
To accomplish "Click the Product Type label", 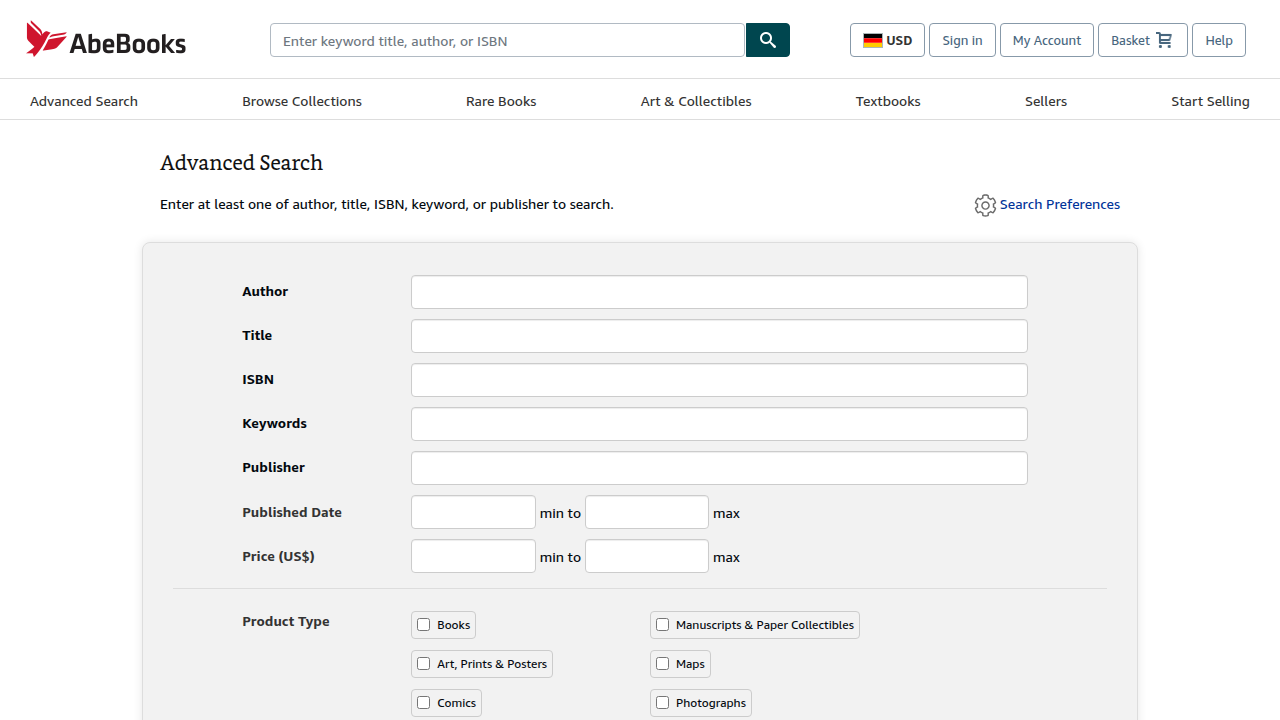I will pyautogui.click(x=286, y=621).
